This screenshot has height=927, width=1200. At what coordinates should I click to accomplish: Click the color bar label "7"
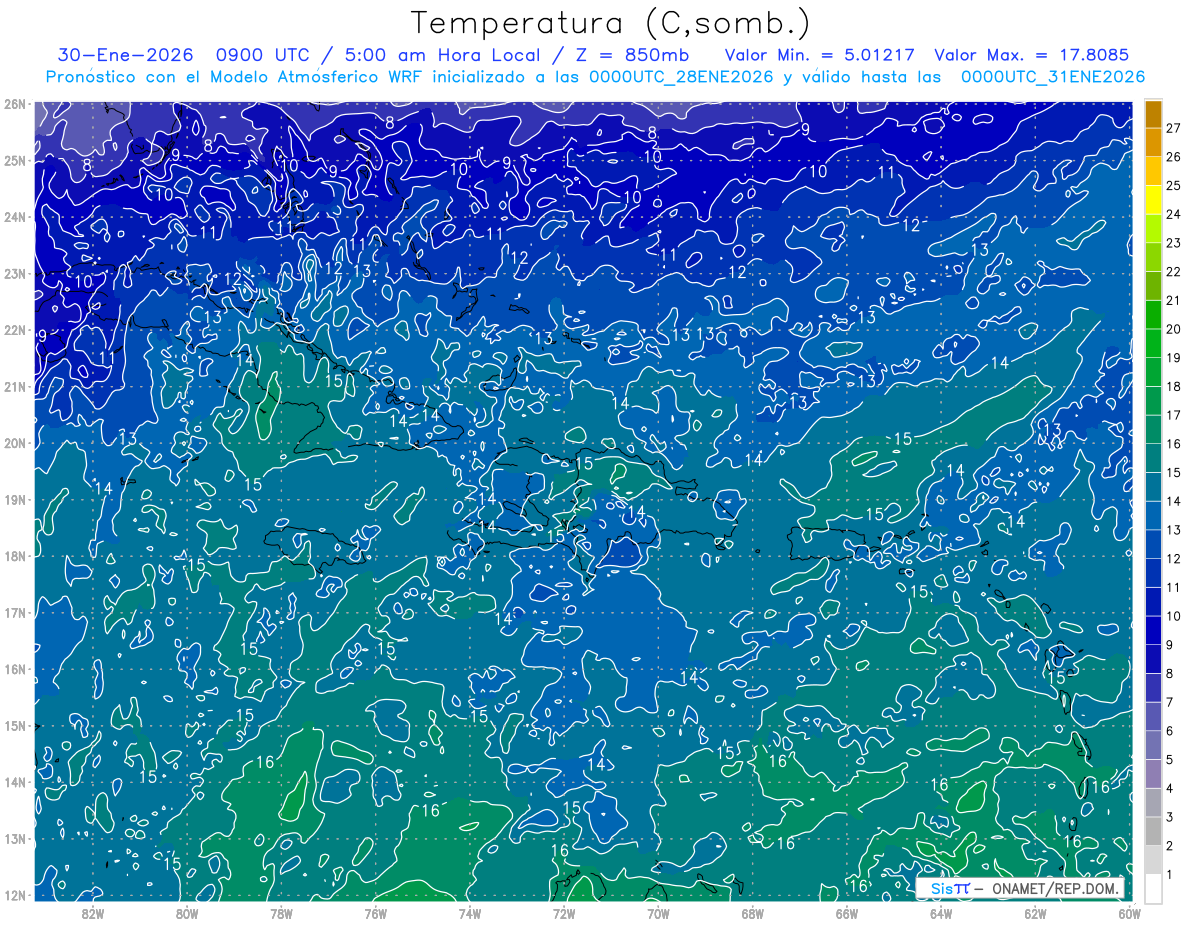click(1169, 703)
